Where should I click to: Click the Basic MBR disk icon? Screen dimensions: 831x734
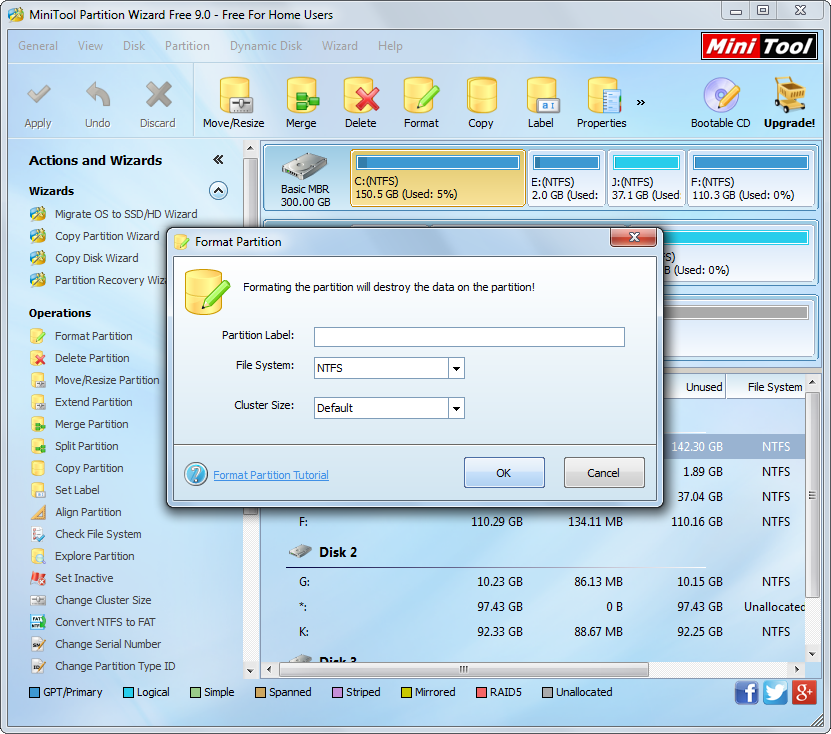(304, 165)
